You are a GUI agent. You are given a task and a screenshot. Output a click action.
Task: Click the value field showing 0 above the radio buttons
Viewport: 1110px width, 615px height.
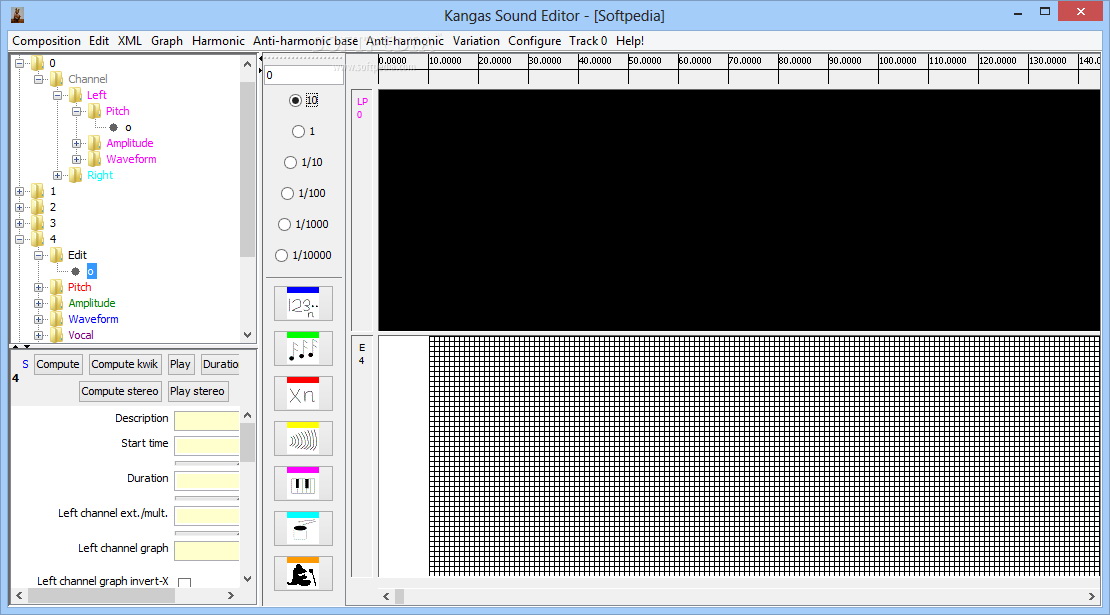coord(303,74)
